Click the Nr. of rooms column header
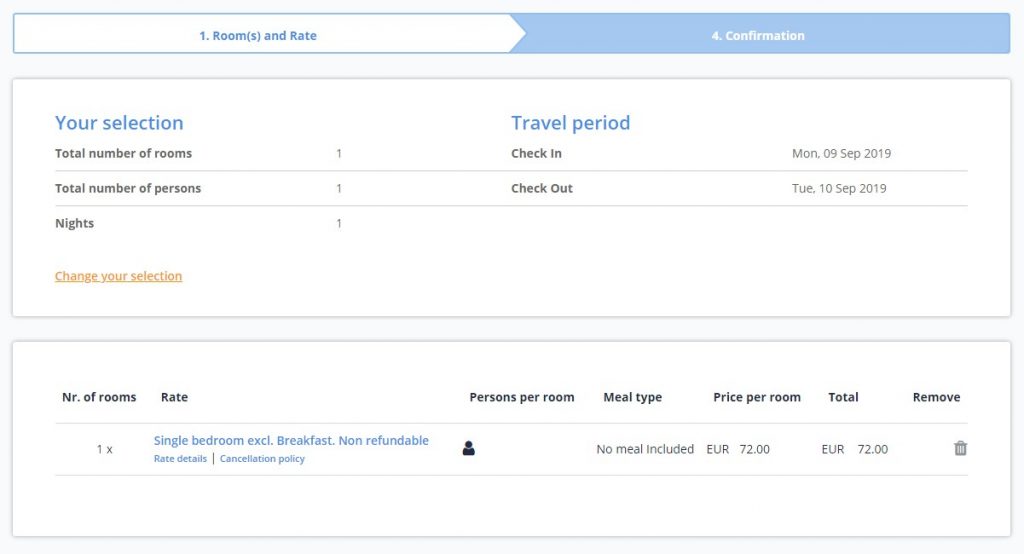 [99, 397]
